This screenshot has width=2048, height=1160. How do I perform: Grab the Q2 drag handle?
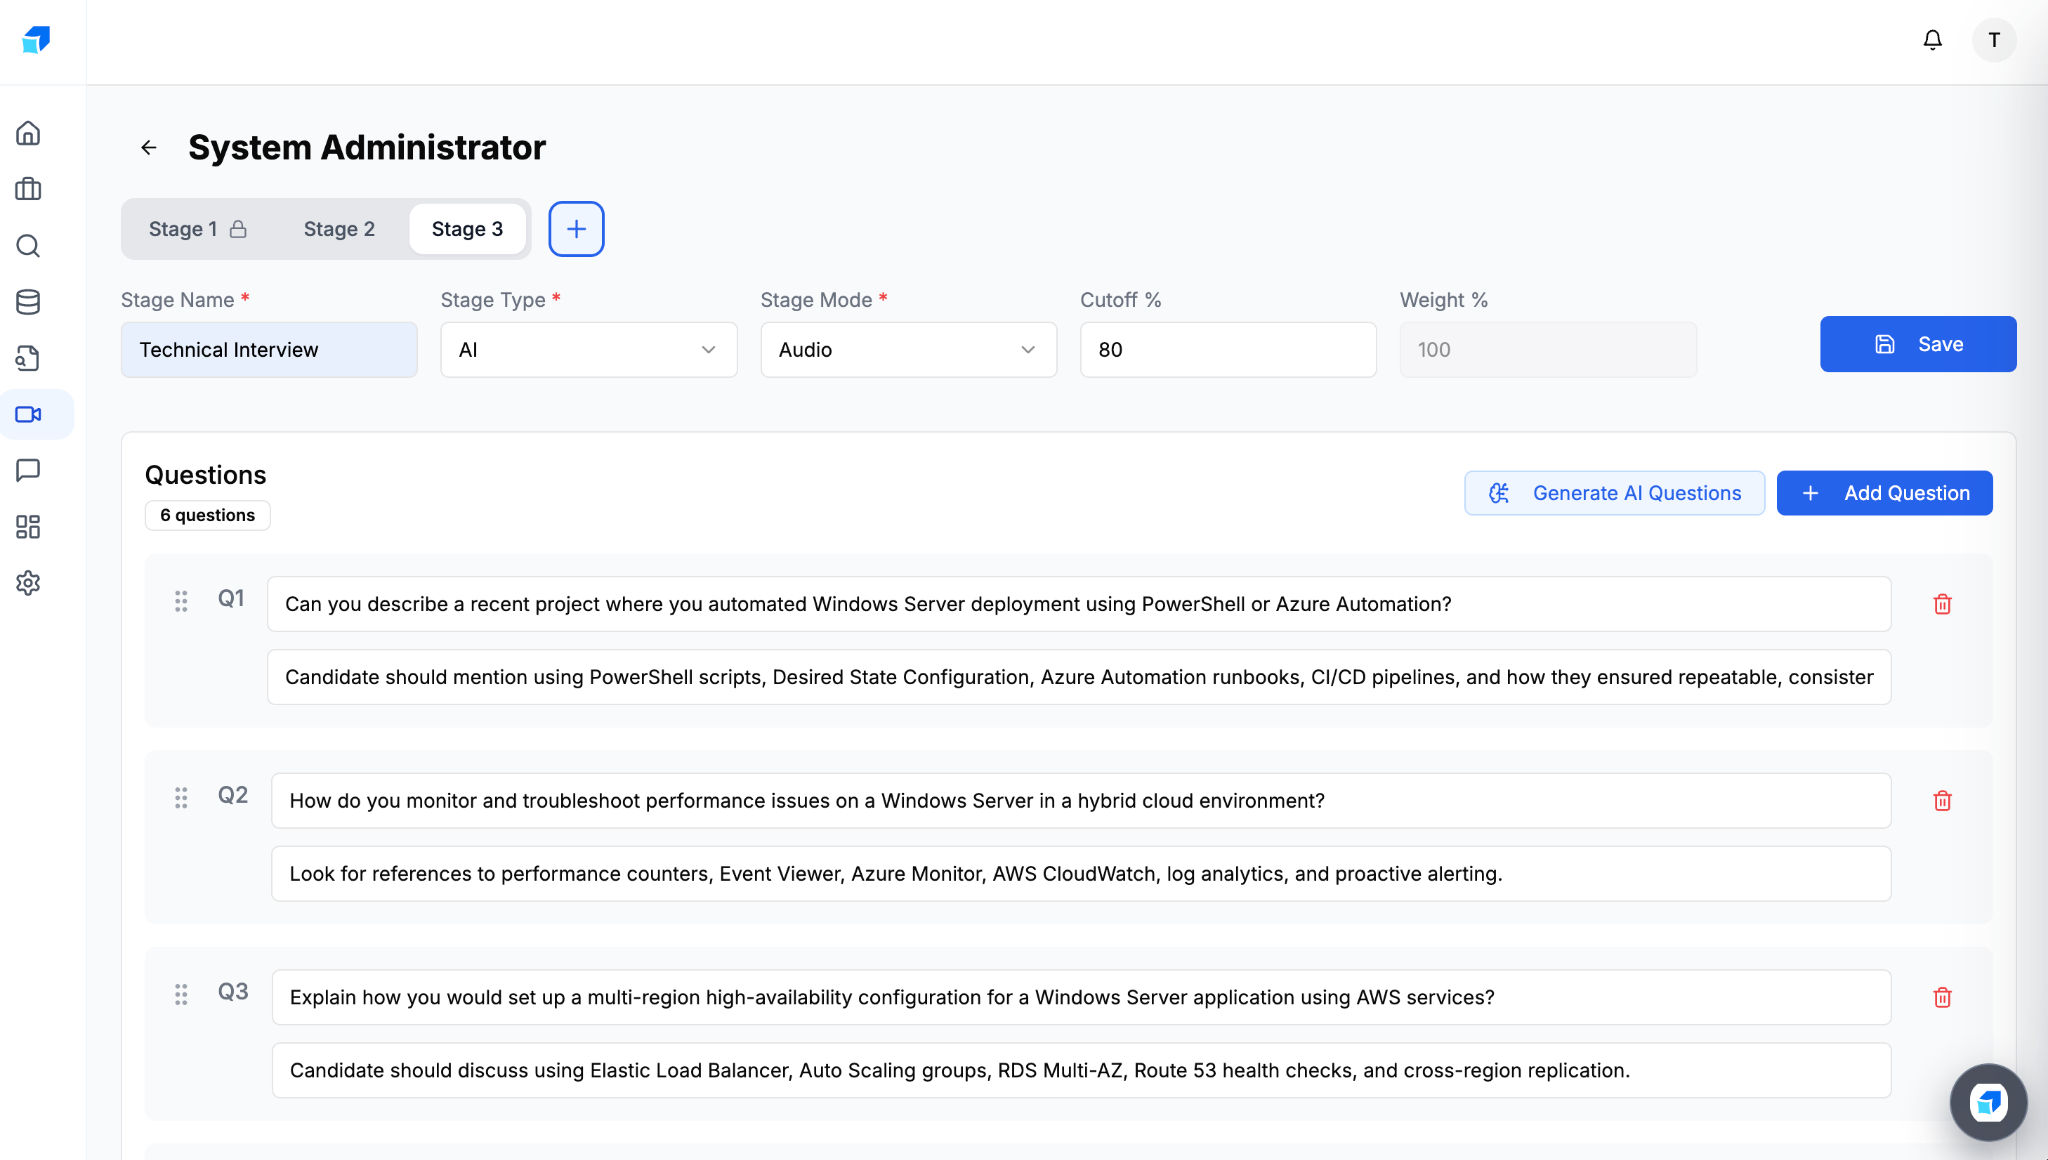(181, 798)
